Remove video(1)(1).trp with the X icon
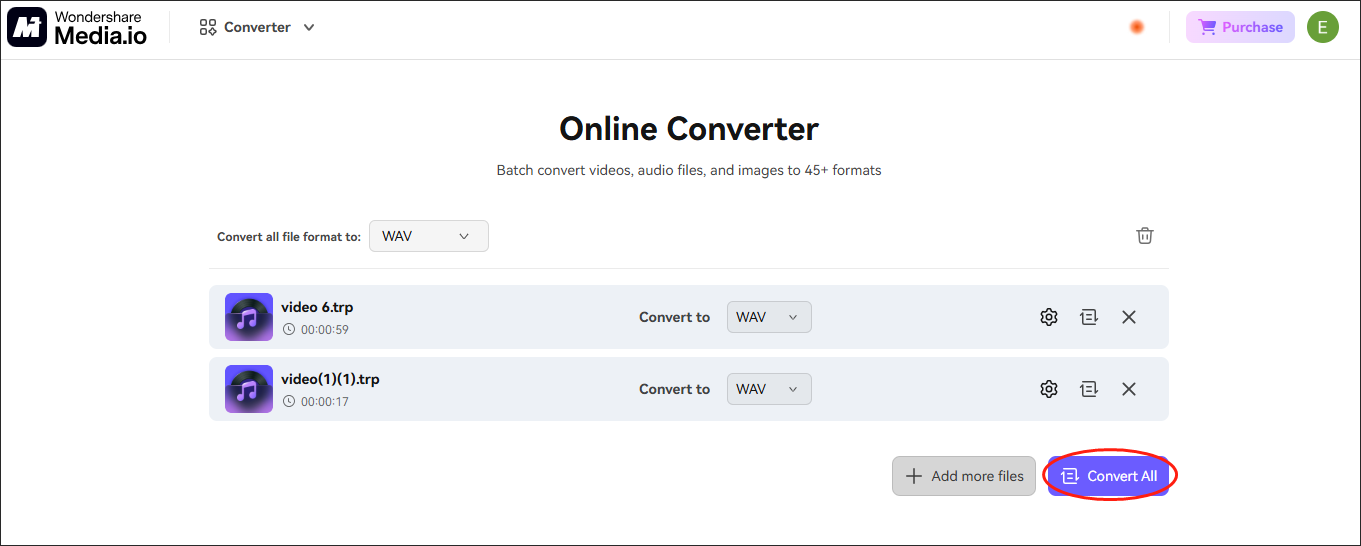 click(1129, 389)
